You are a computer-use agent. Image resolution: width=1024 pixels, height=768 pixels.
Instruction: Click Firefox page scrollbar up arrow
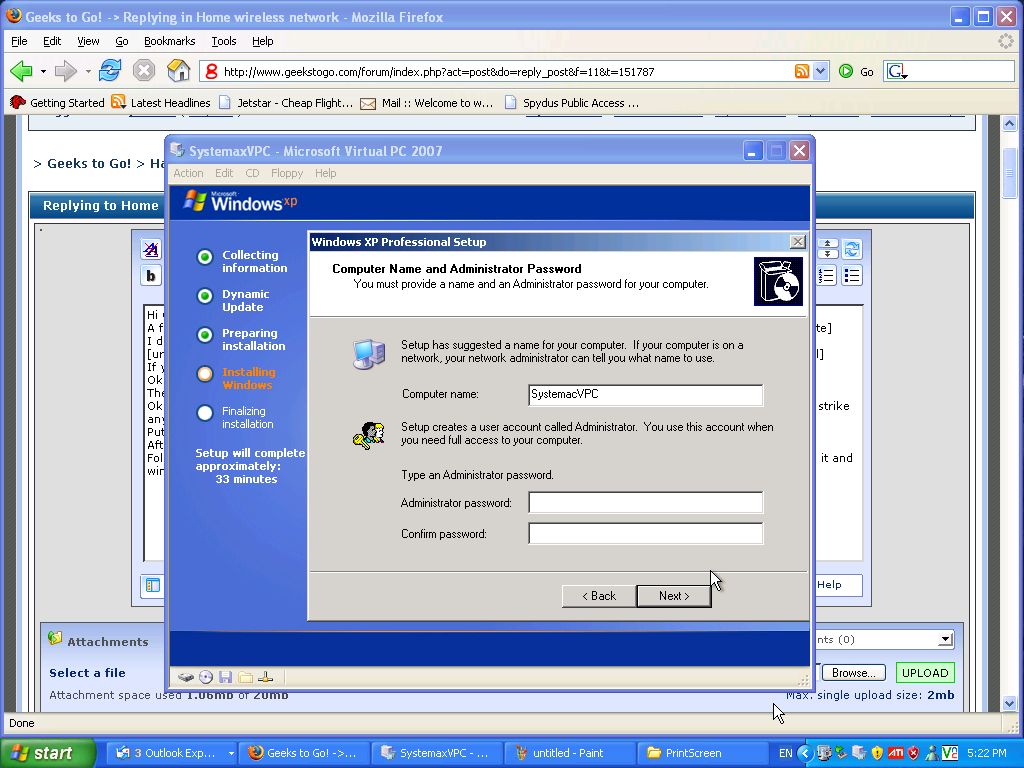click(x=1010, y=123)
